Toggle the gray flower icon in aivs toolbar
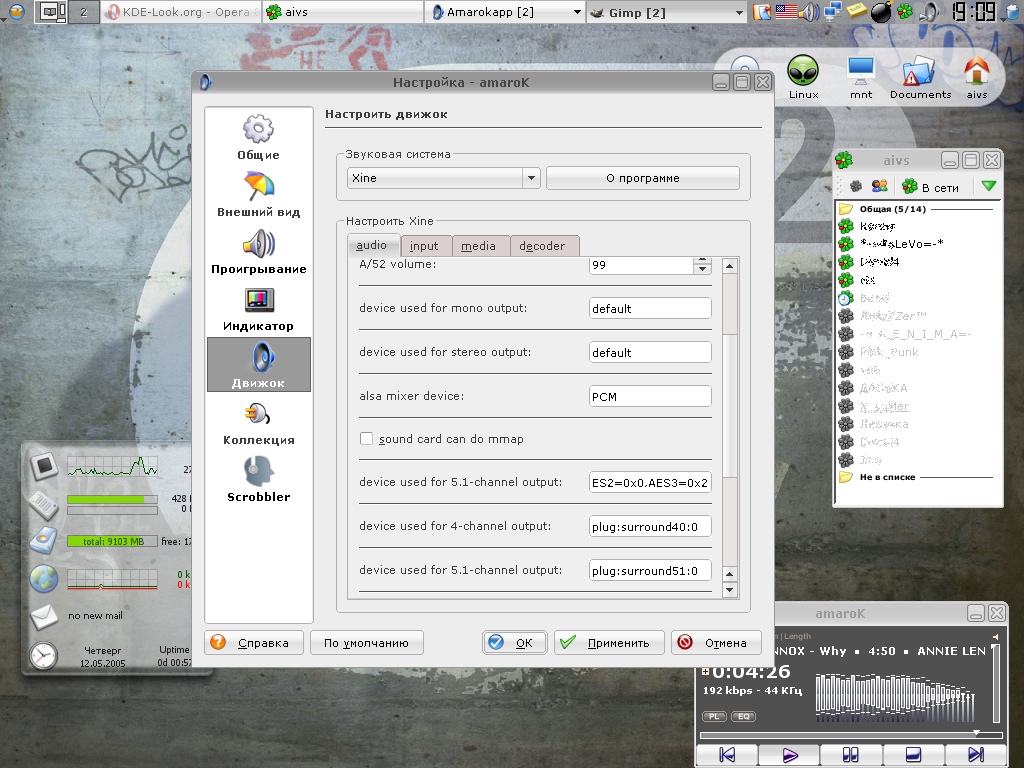Image resolution: width=1024 pixels, height=768 pixels. coord(856,187)
